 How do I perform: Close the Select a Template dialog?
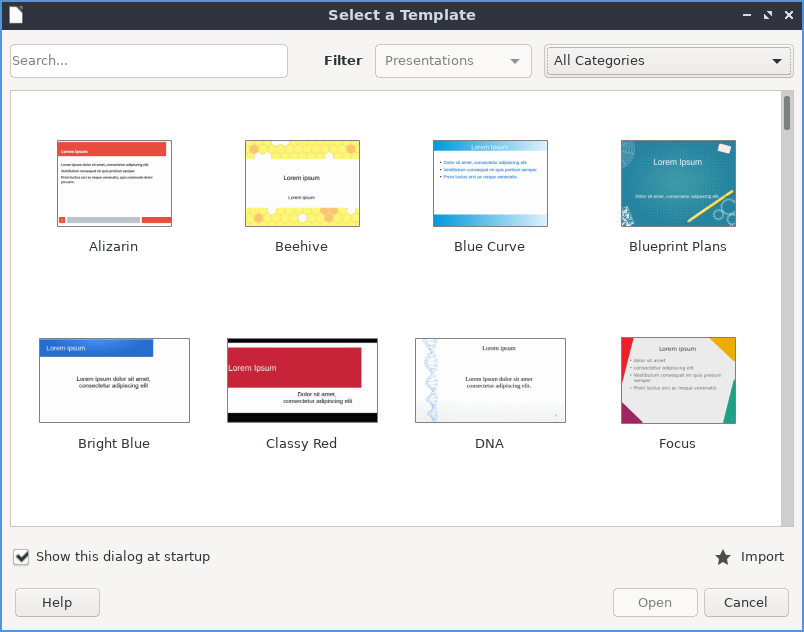[789, 15]
